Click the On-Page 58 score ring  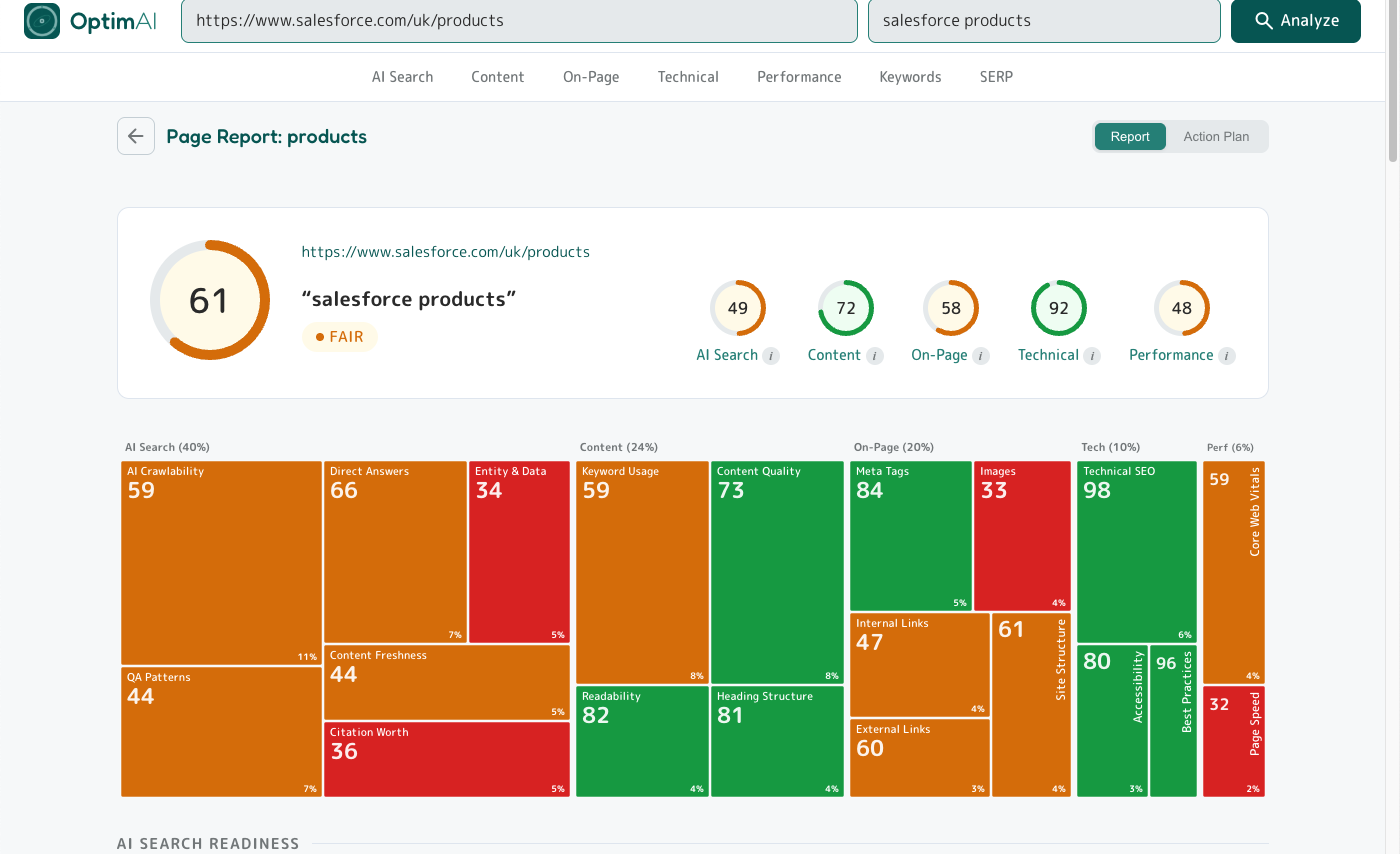[951, 308]
